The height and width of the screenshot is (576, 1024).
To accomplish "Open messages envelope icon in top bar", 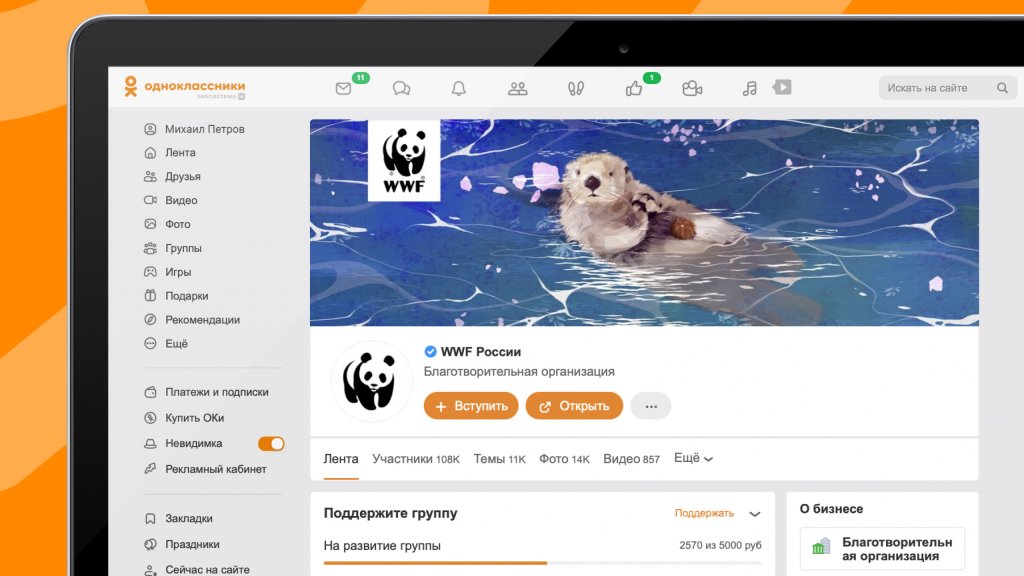I will pyautogui.click(x=343, y=88).
